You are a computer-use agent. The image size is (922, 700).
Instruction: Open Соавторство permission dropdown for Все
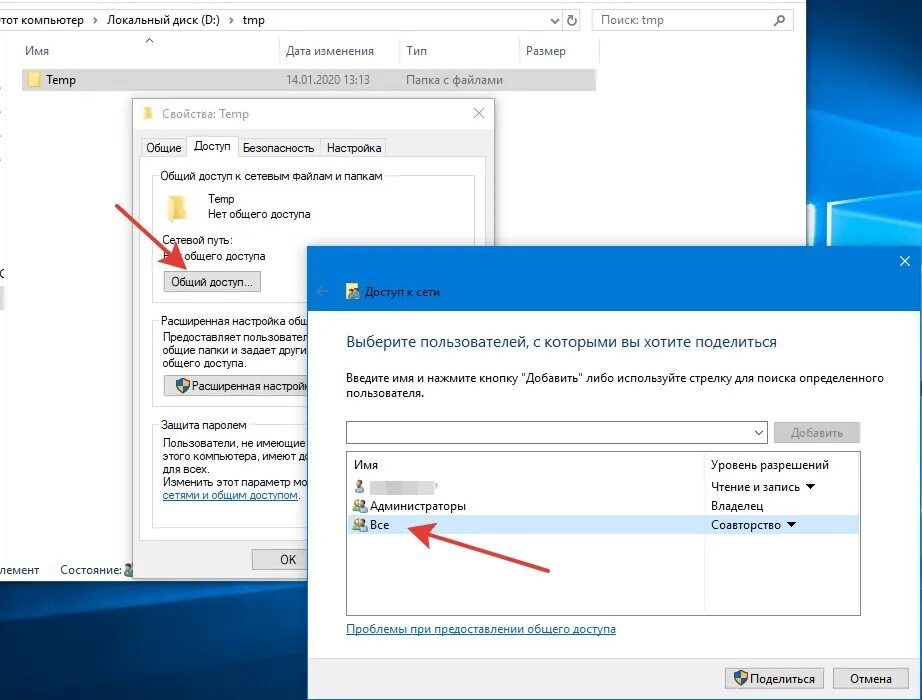click(791, 525)
